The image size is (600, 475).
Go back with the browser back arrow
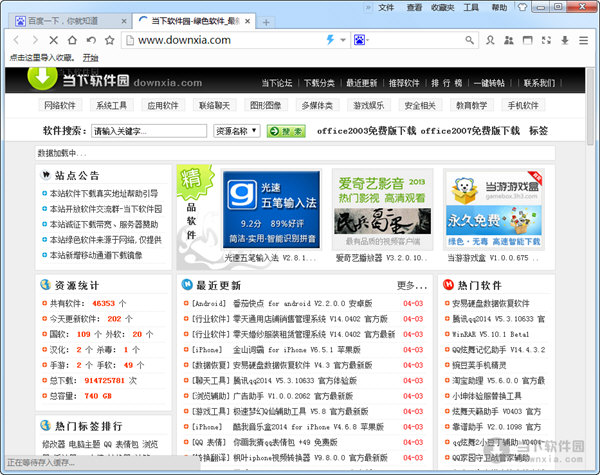click(x=16, y=40)
